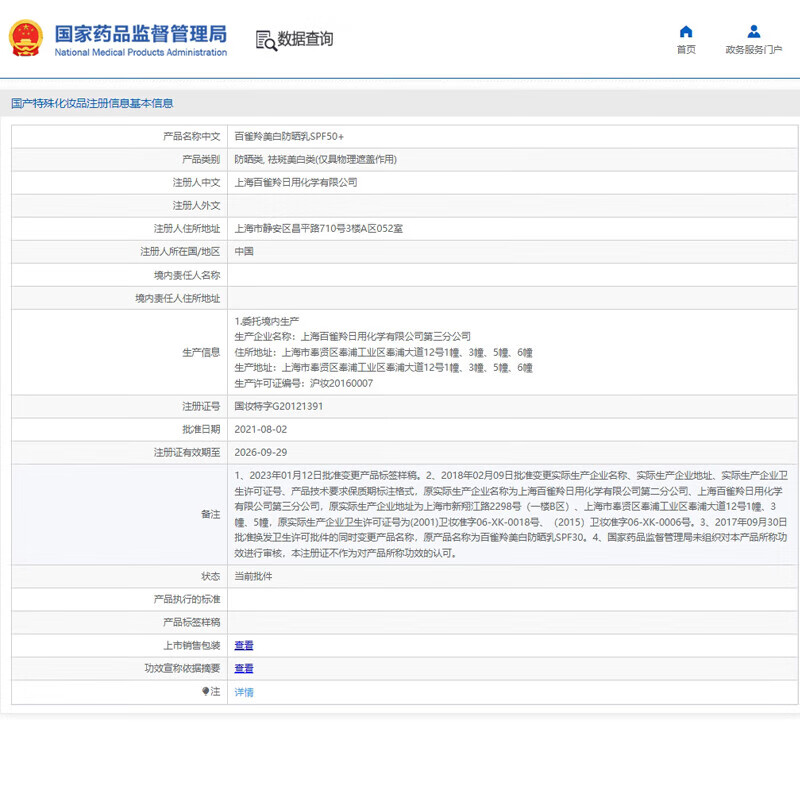
Task: Select the 首页 menu item
Action: pos(686,47)
